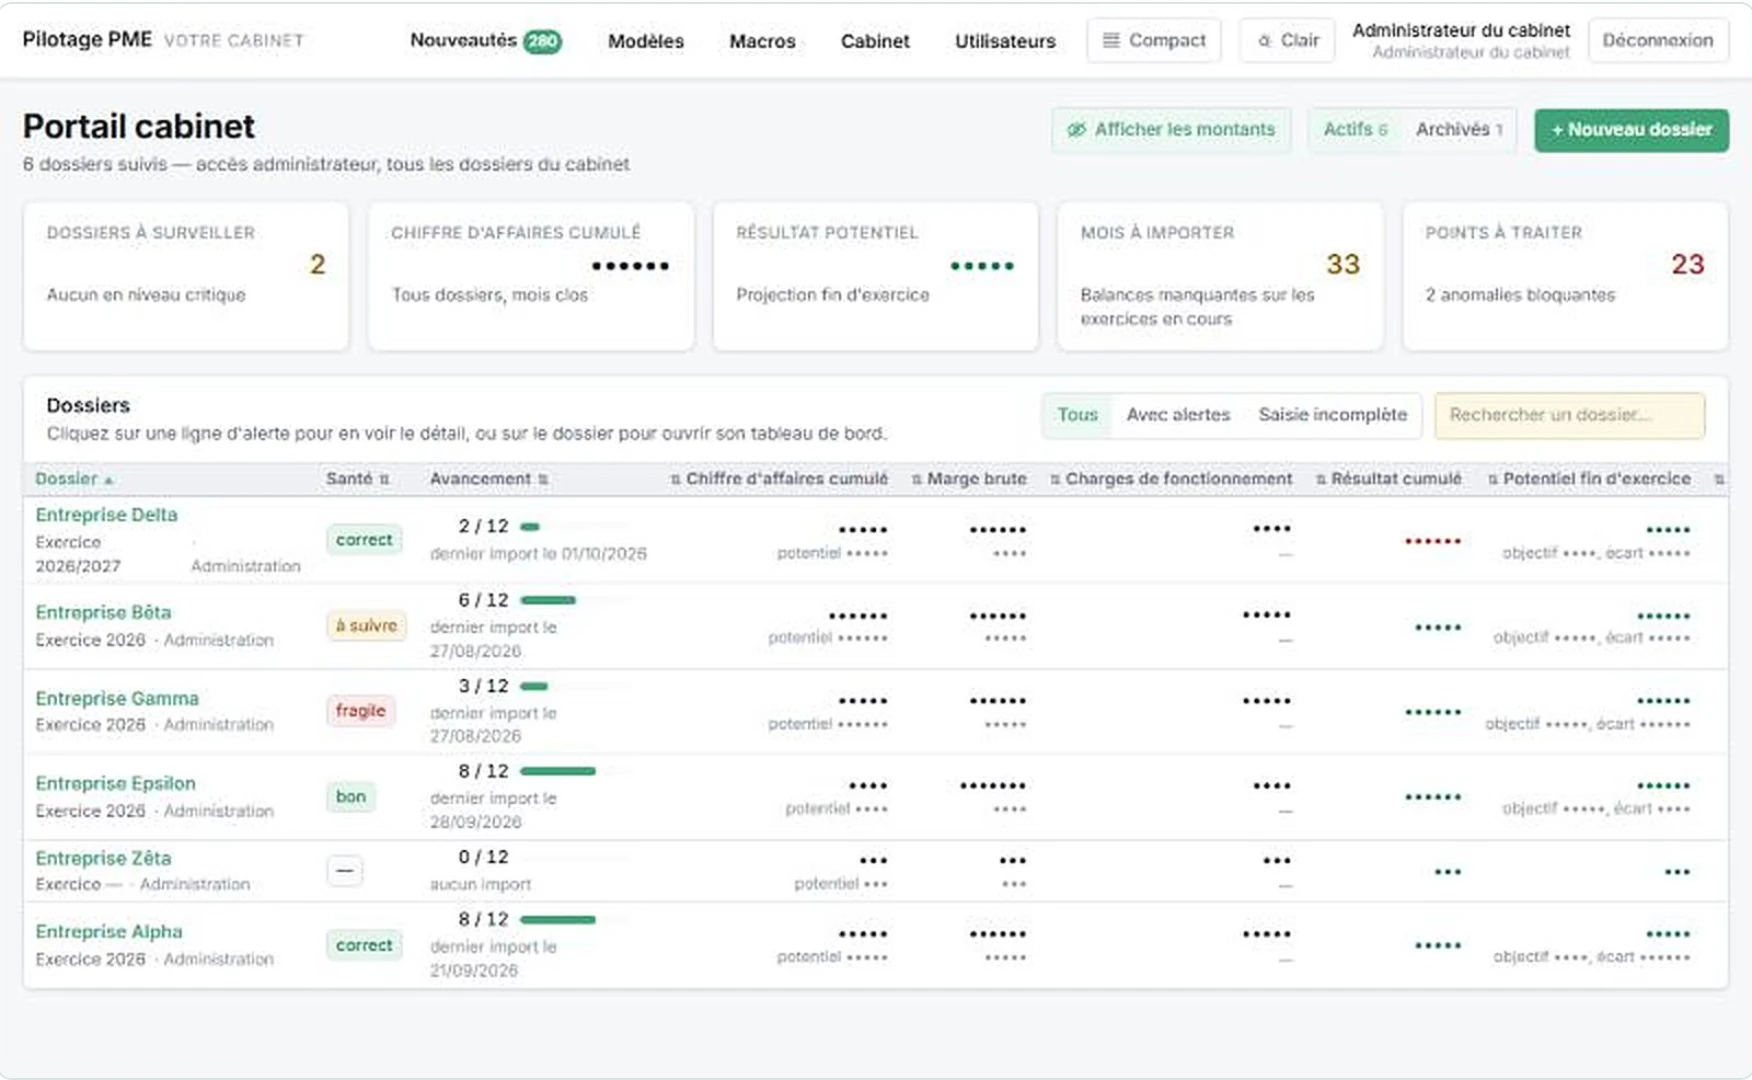Open the Utilisateurs menu
1752x1080 pixels.
[x=1005, y=41]
